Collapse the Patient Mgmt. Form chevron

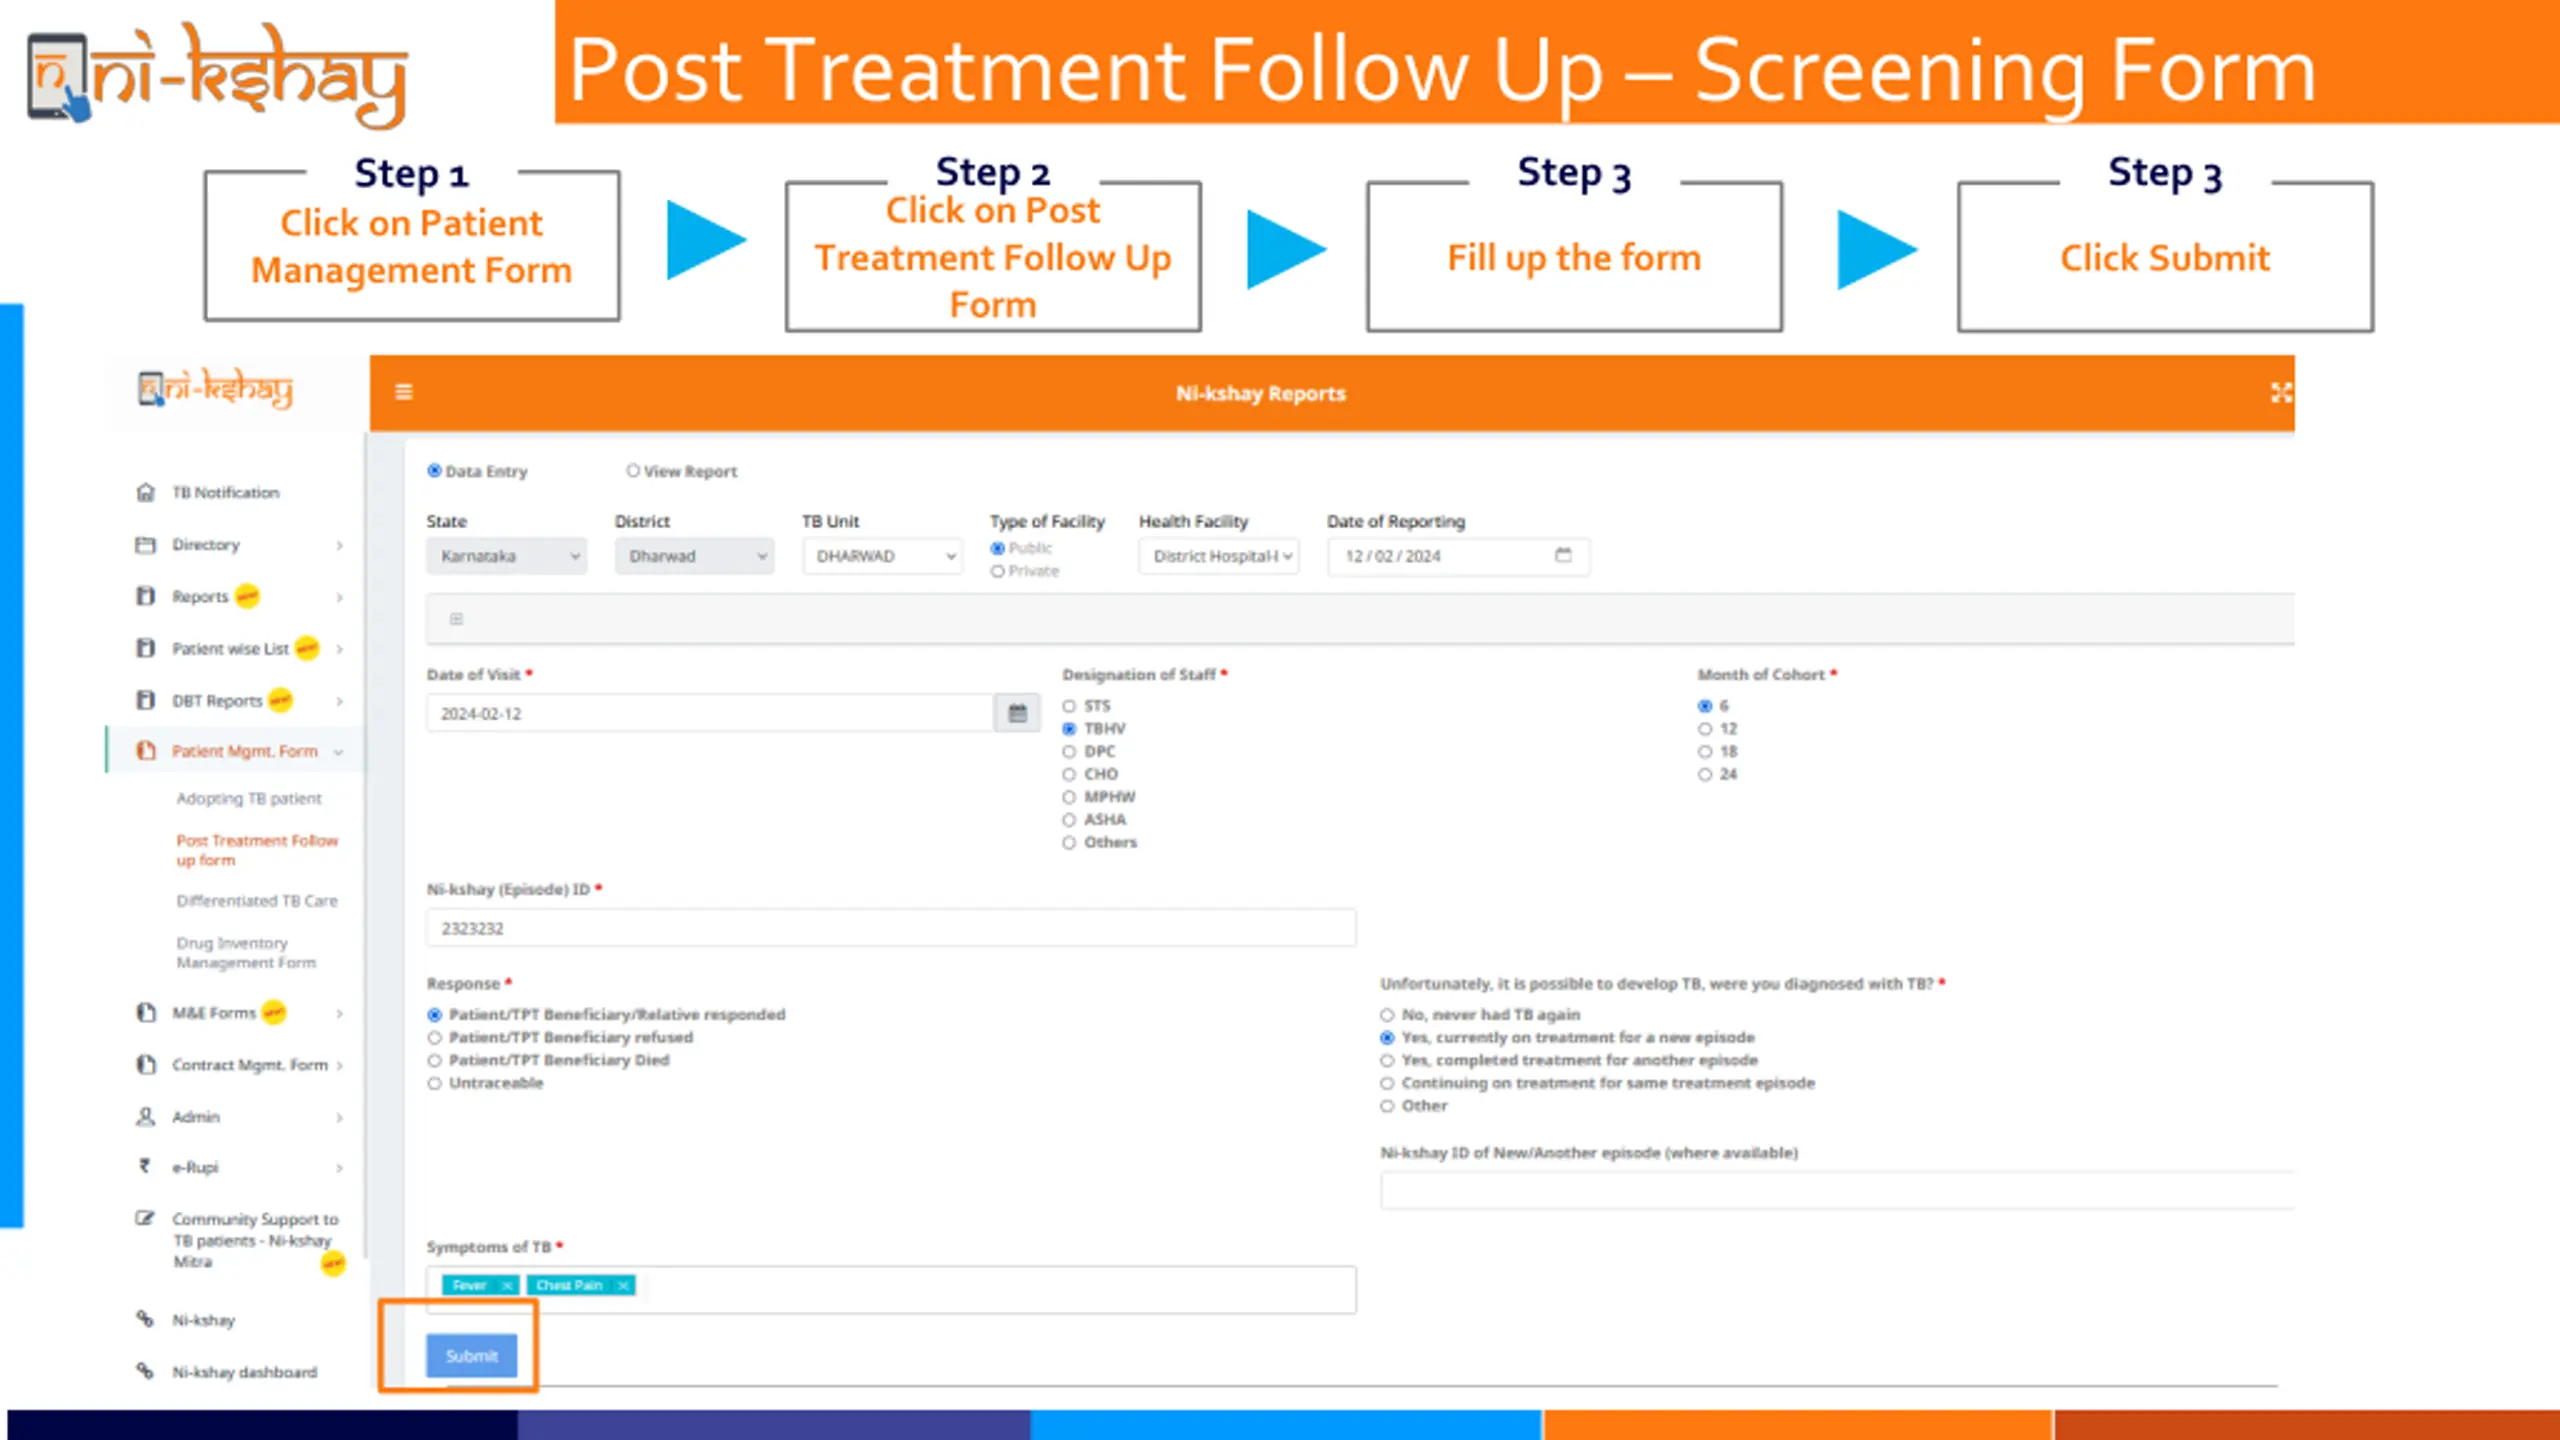pos(339,752)
